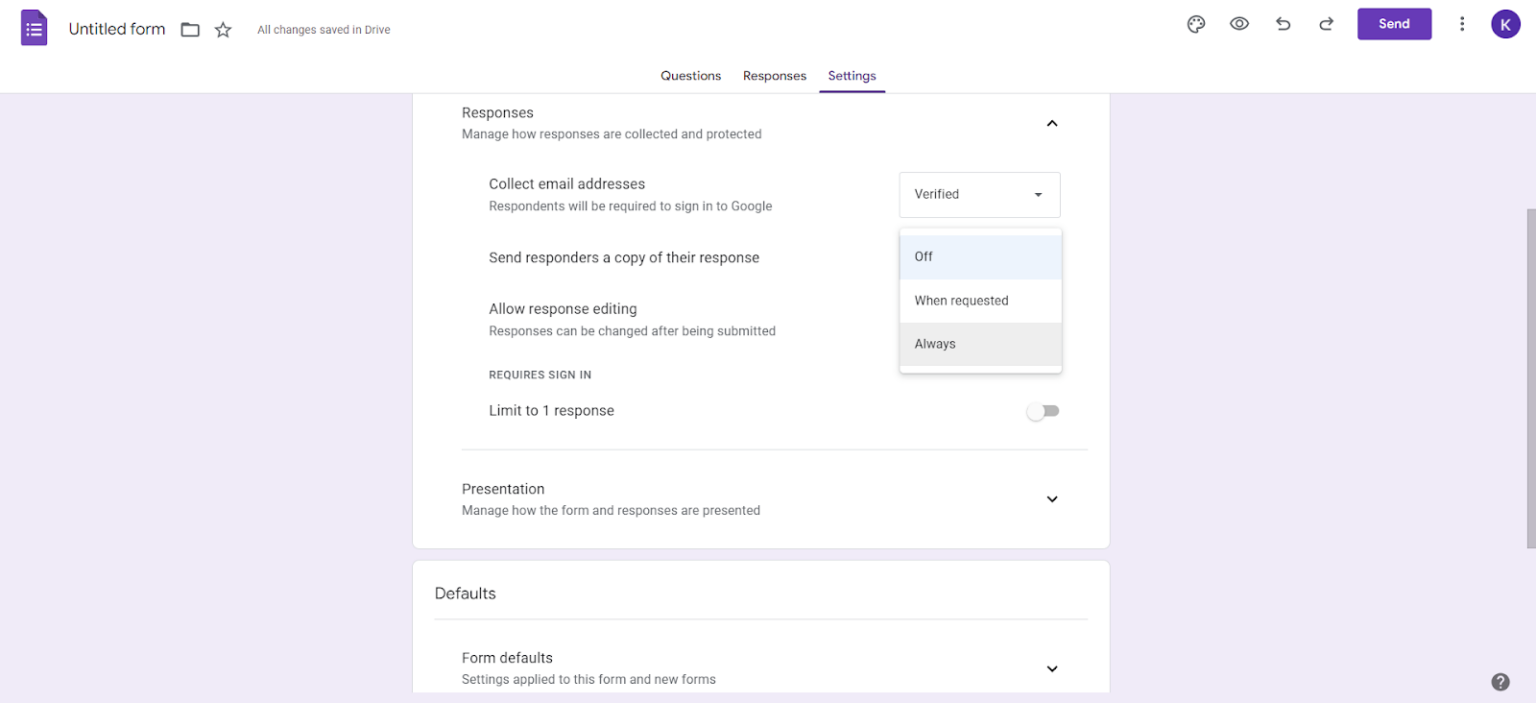Switch to the Questions tab

(690, 75)
